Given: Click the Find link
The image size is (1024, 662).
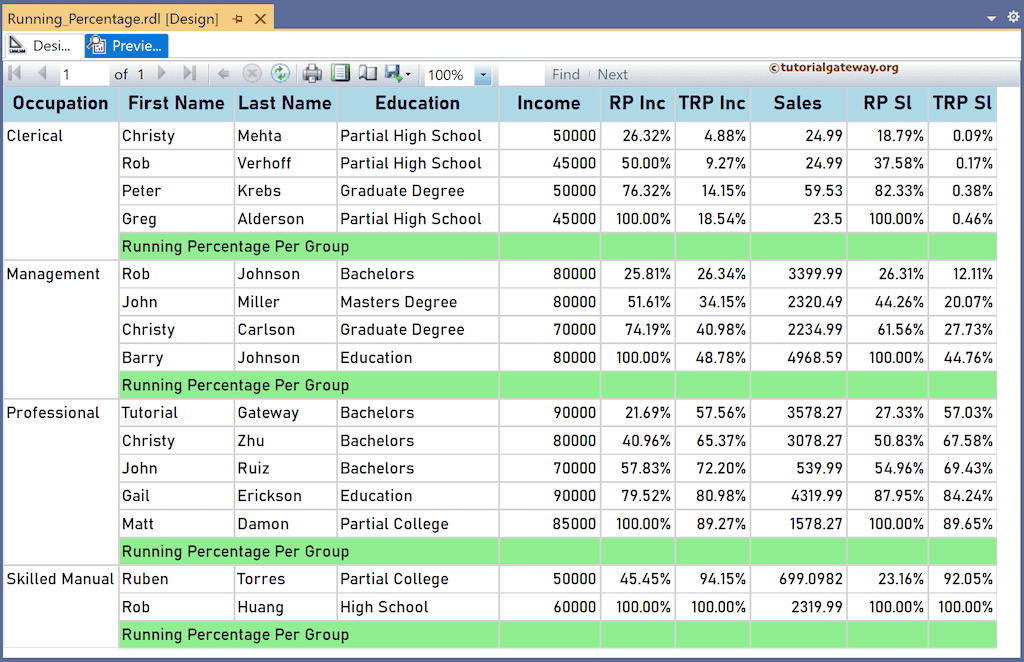Looking at the screenshot, I should click(x=566, y=73).
